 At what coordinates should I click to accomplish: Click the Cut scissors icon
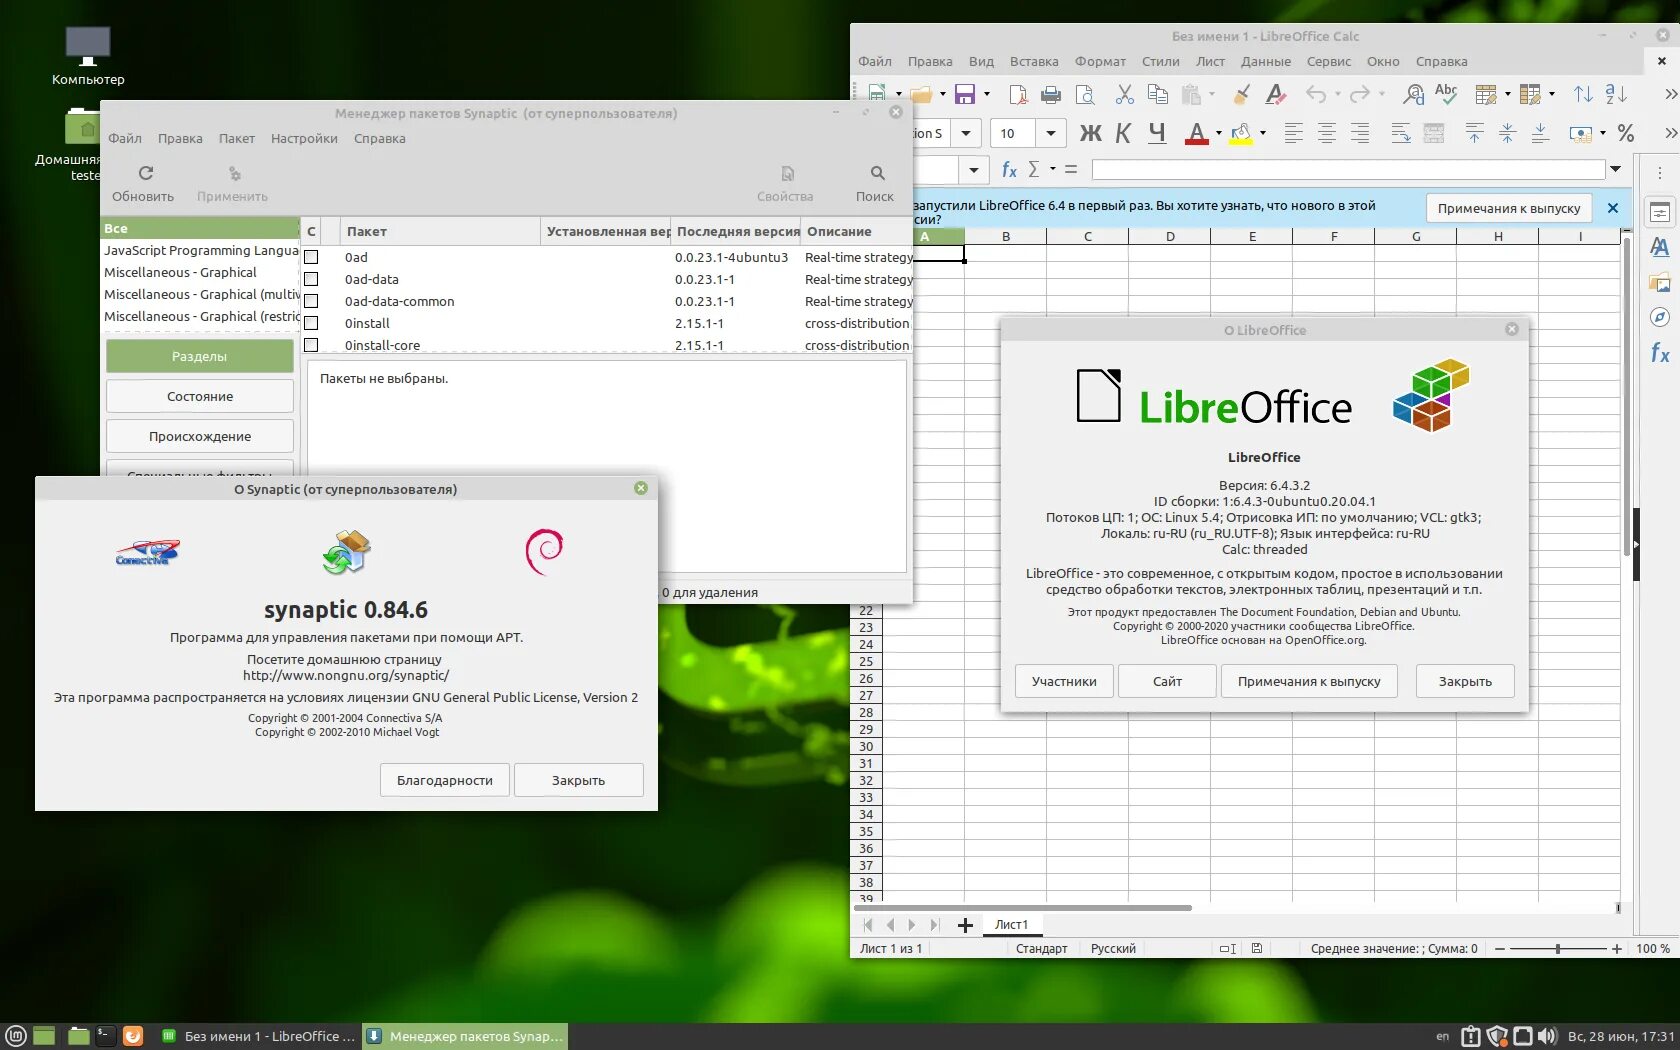1125,94
